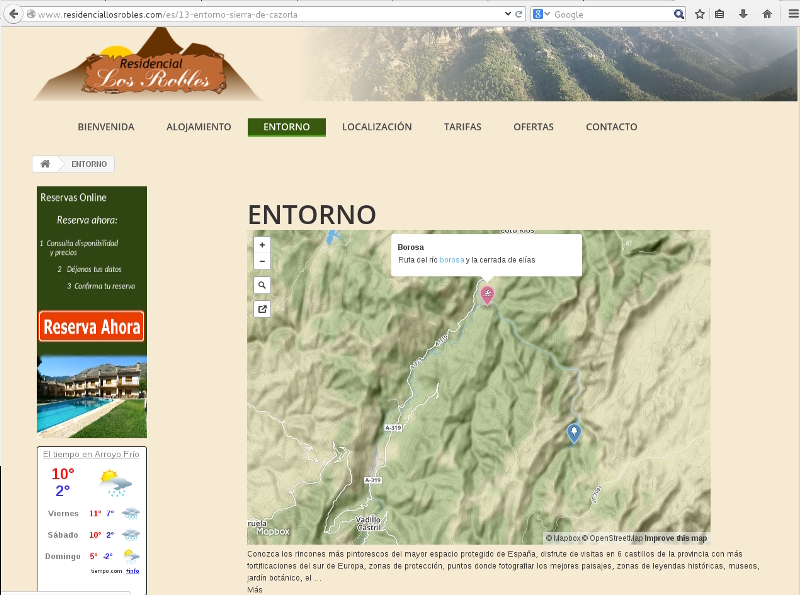Open the Google search engine selector
800x595 pixels.
541,14
